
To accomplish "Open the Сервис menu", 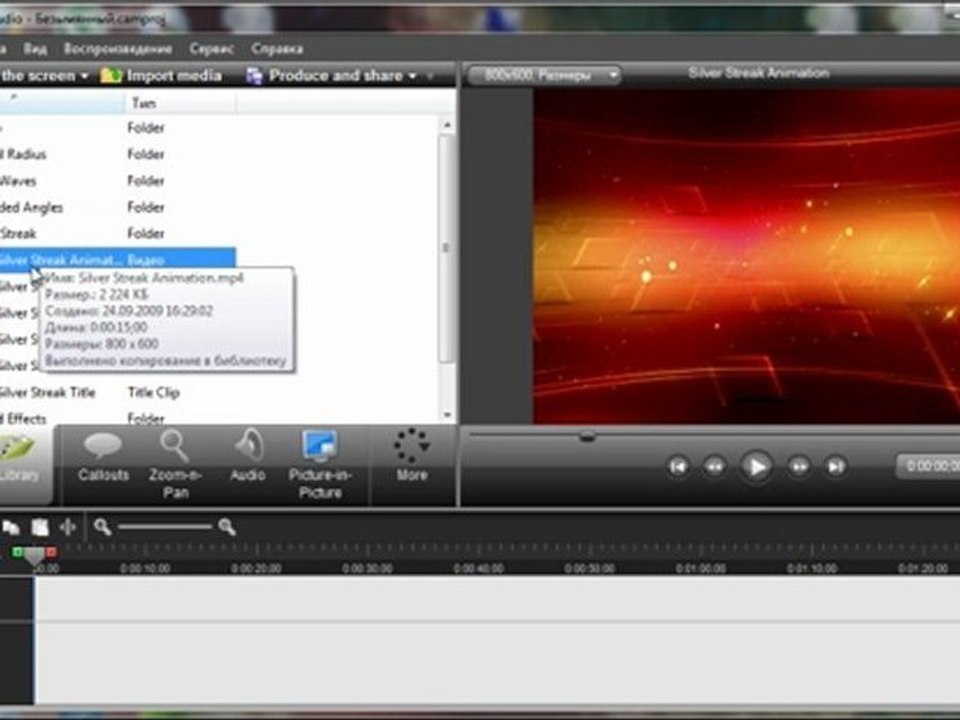I will [x=211, y=48].
